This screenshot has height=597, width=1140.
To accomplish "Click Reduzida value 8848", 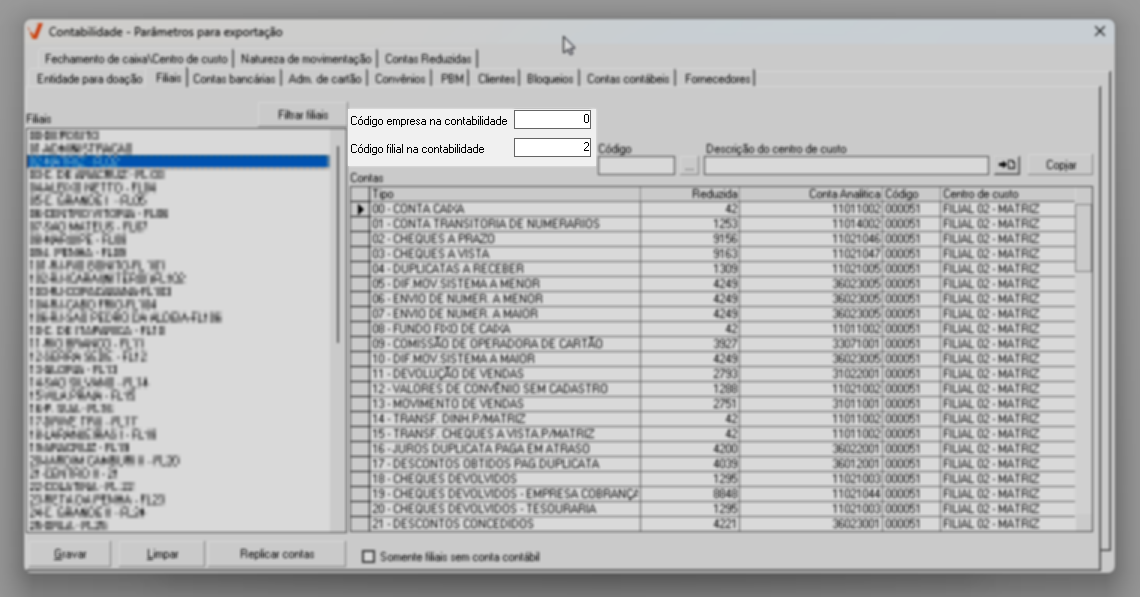I will (690, 494).
